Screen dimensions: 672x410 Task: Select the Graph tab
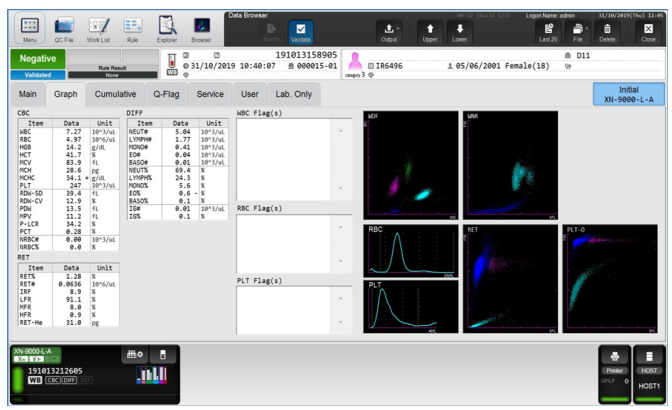pos(66,94)
